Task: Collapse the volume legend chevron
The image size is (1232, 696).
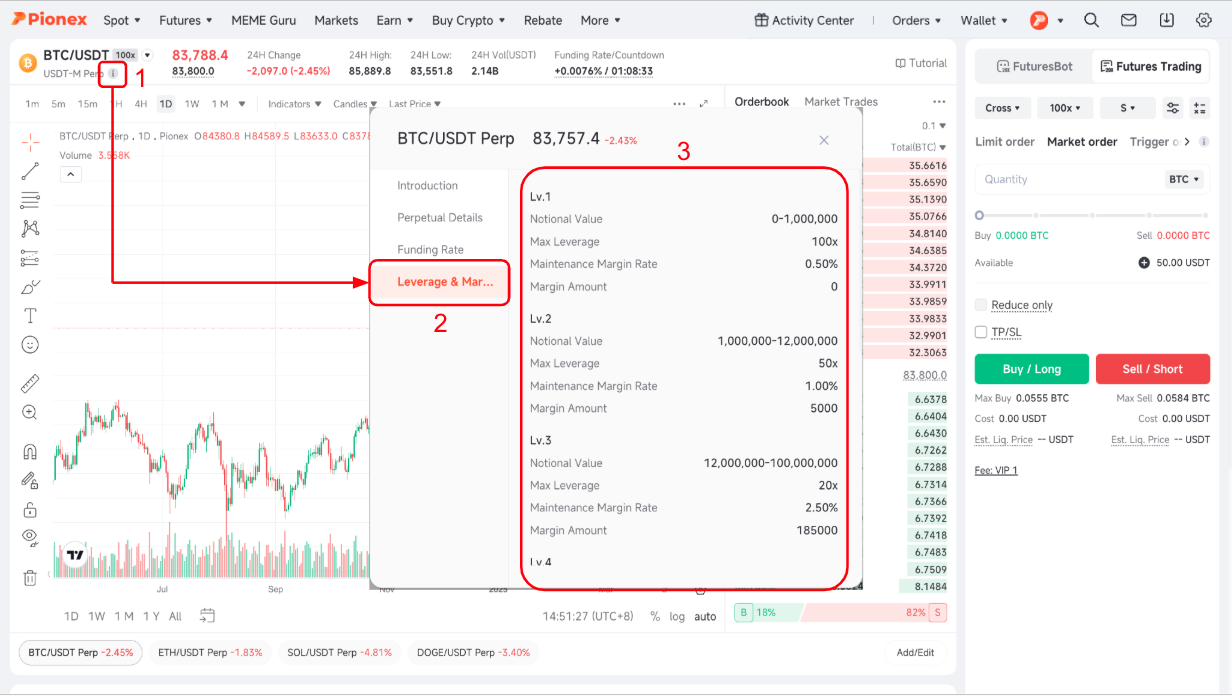Action: (71, 175)
